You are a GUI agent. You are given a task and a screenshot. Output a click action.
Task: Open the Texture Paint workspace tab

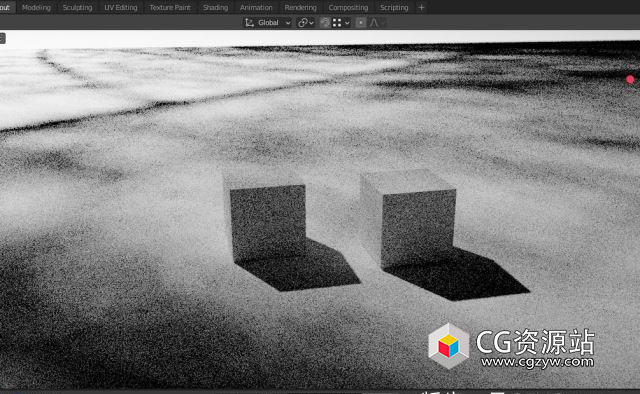170,7
